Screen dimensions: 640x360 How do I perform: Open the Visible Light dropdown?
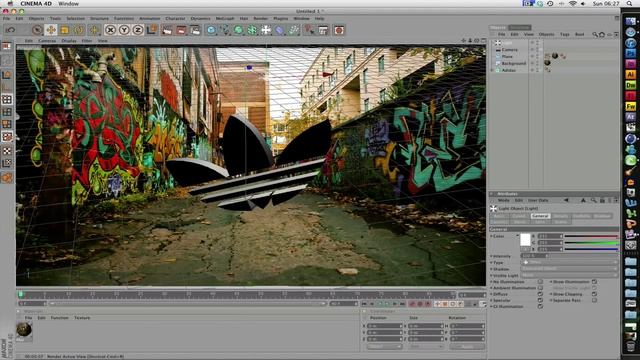pos(569,276)
